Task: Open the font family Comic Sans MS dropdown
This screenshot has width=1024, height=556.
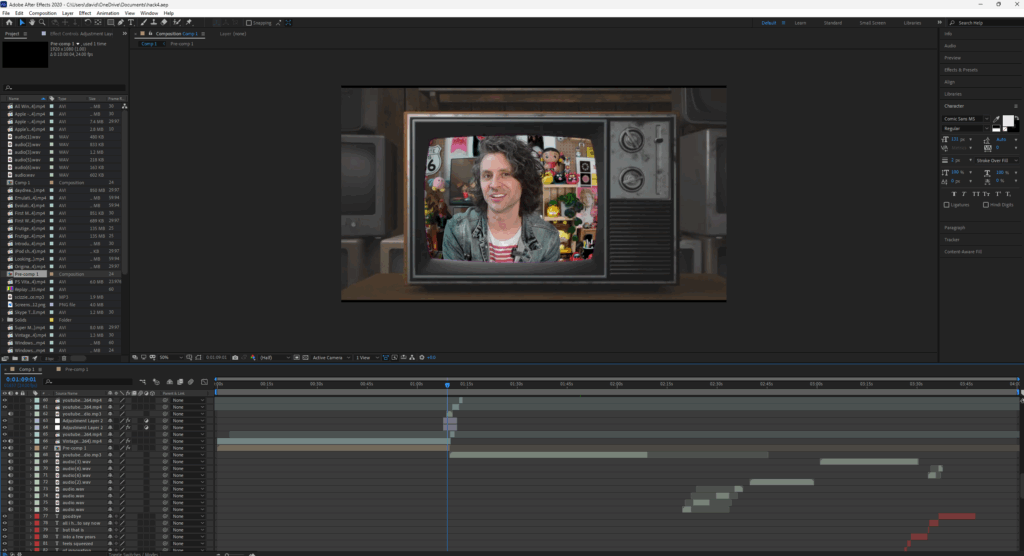Action: point(966,119)
